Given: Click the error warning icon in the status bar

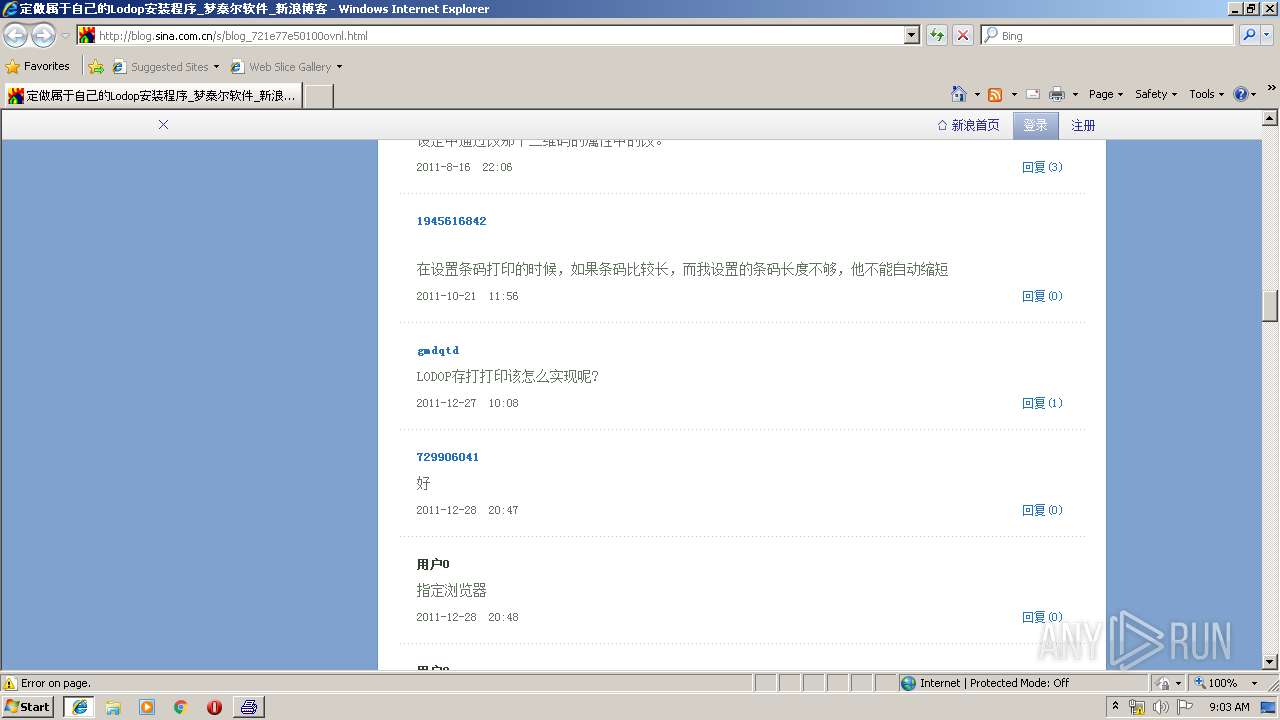Looking at the screenshot, I should click(10, 683).
